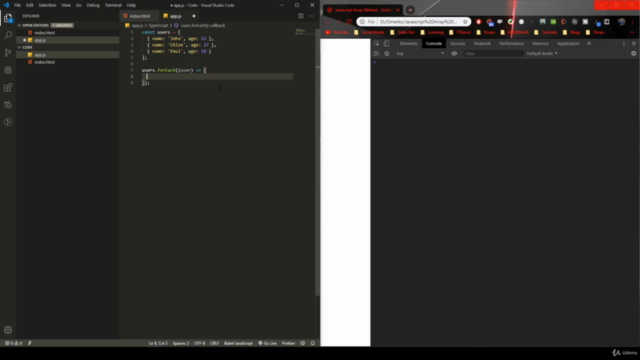Open the Manage gear in activity bar
640x360 pixels.
tap(8, 330)
